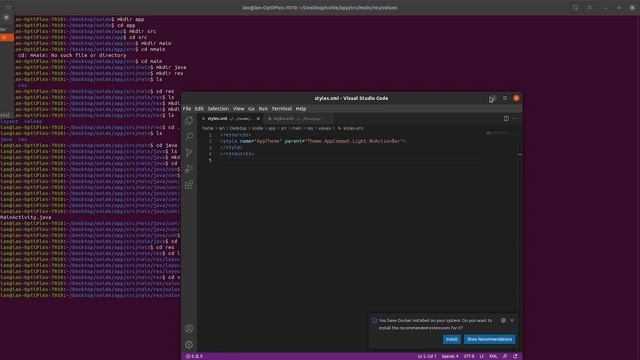Open the Explorer view in VS Code
Screen dimensions: 640x360
189,120
